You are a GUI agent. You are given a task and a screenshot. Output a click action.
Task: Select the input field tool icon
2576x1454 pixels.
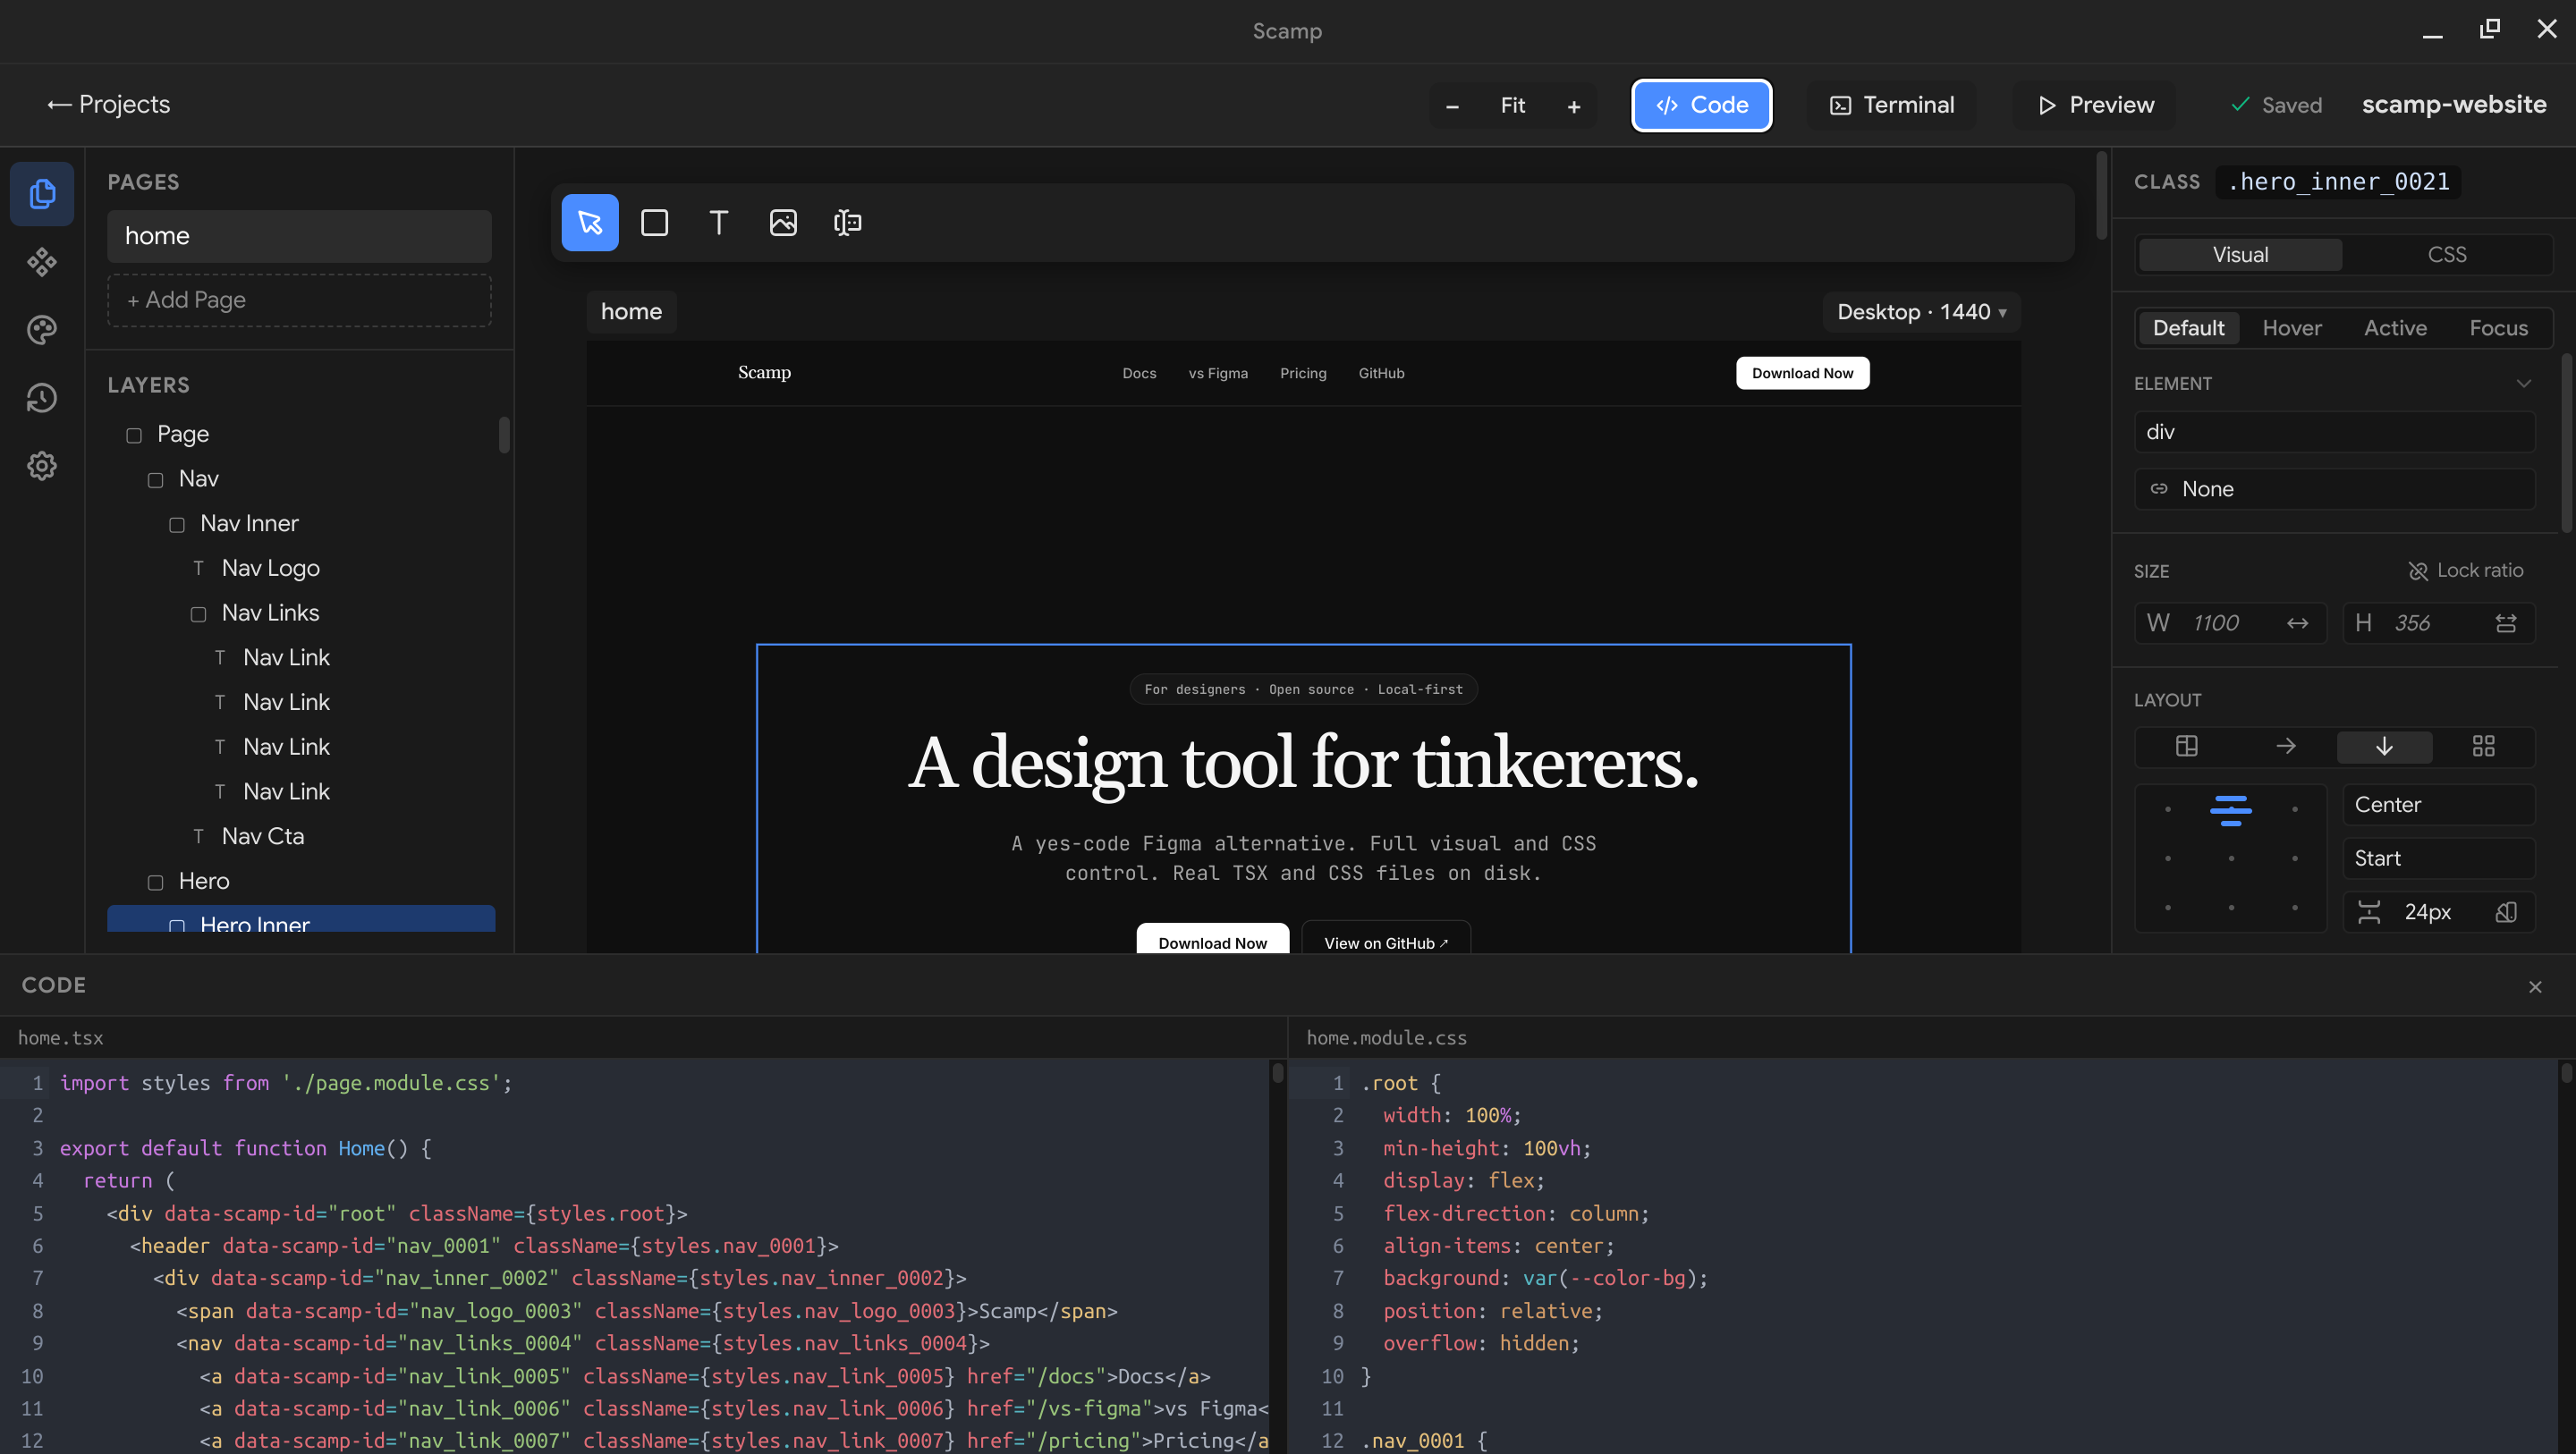(x=848, y=222)
